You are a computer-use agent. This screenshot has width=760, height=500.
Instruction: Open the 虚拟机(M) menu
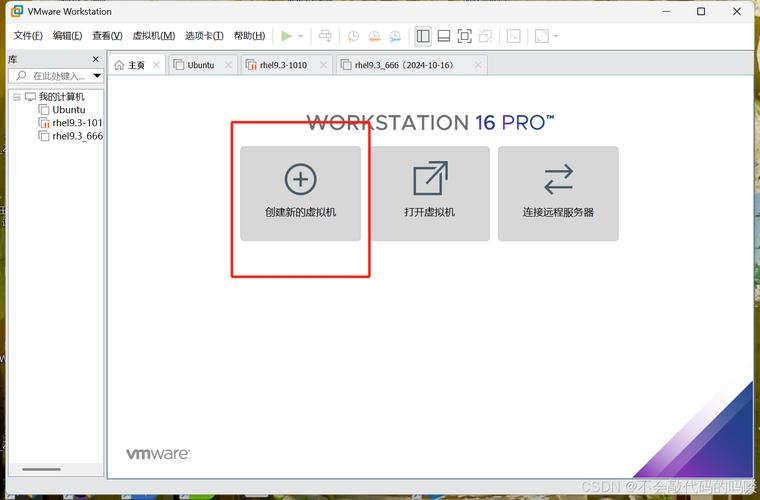(154, 36)
